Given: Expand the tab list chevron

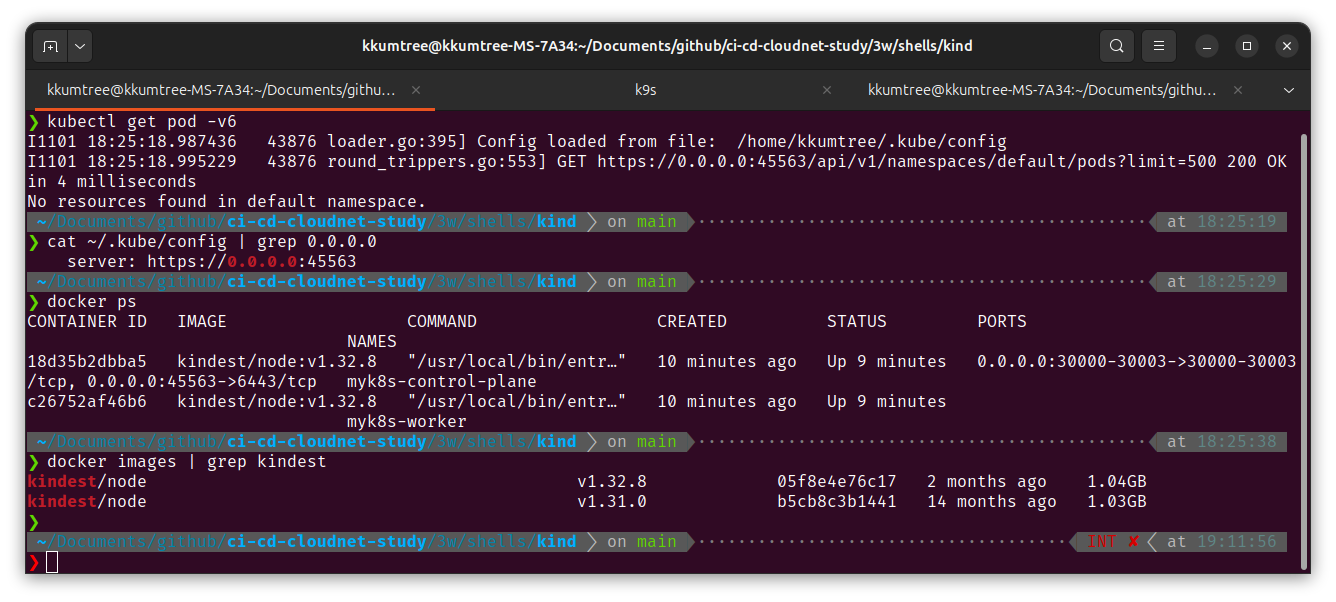Looking at the screenshot, I should pyautogui.click(x=1289, y=90).
